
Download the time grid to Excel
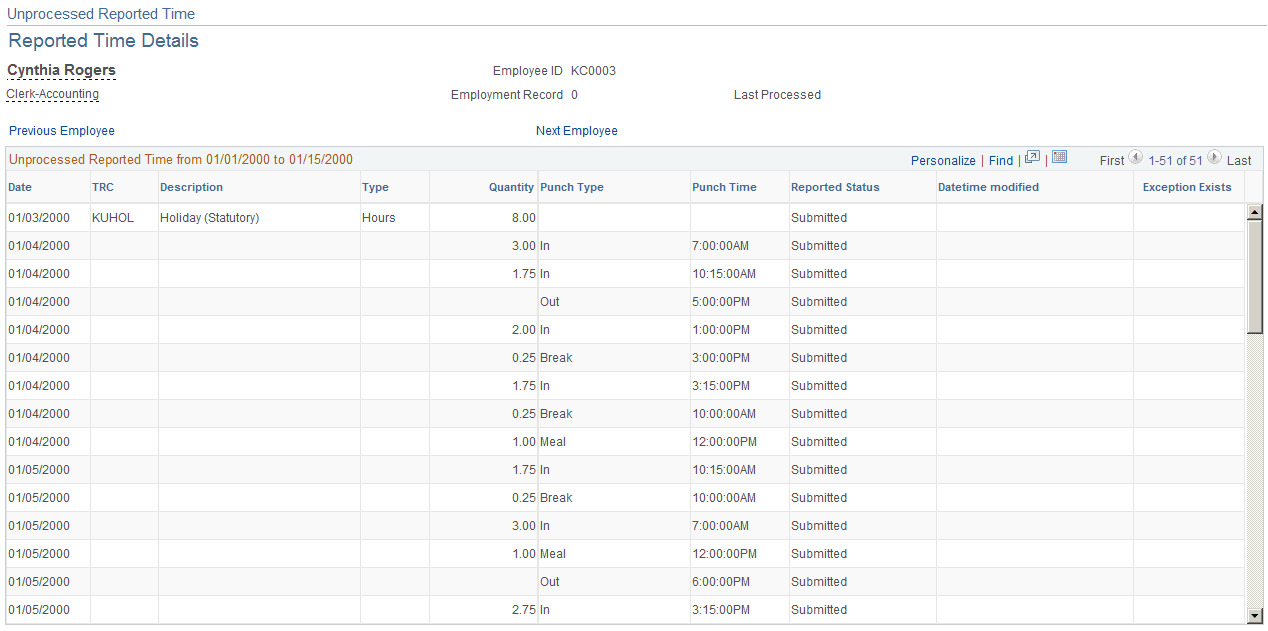coord(1058,157)
